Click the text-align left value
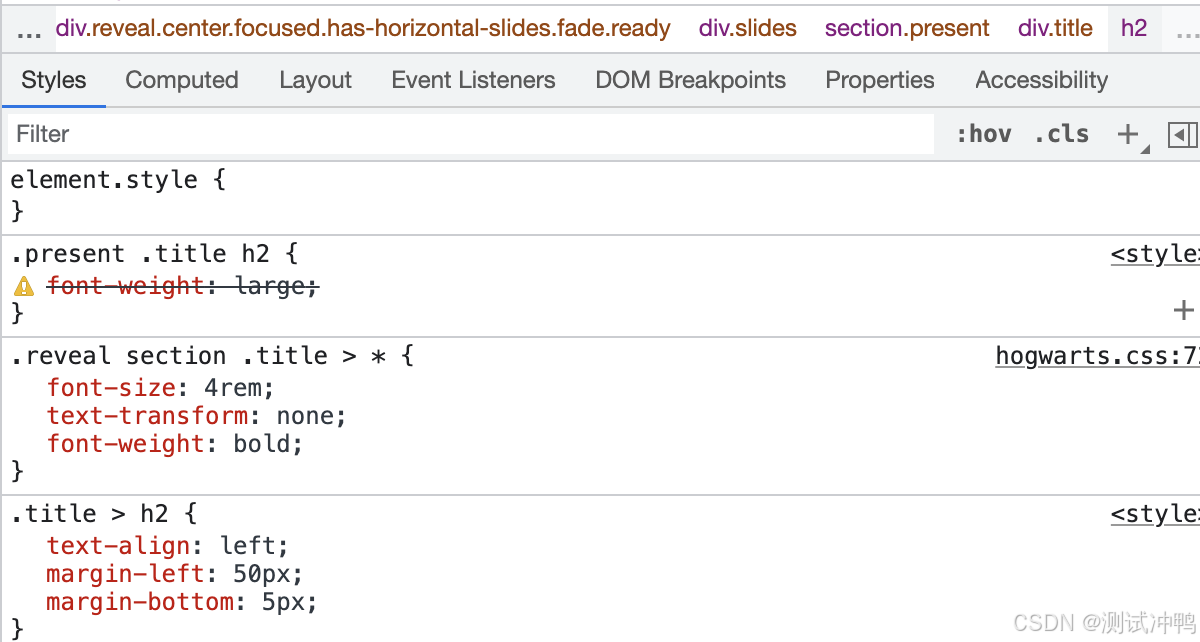Viewport: 1200px width, 642px height. [253, 546]
